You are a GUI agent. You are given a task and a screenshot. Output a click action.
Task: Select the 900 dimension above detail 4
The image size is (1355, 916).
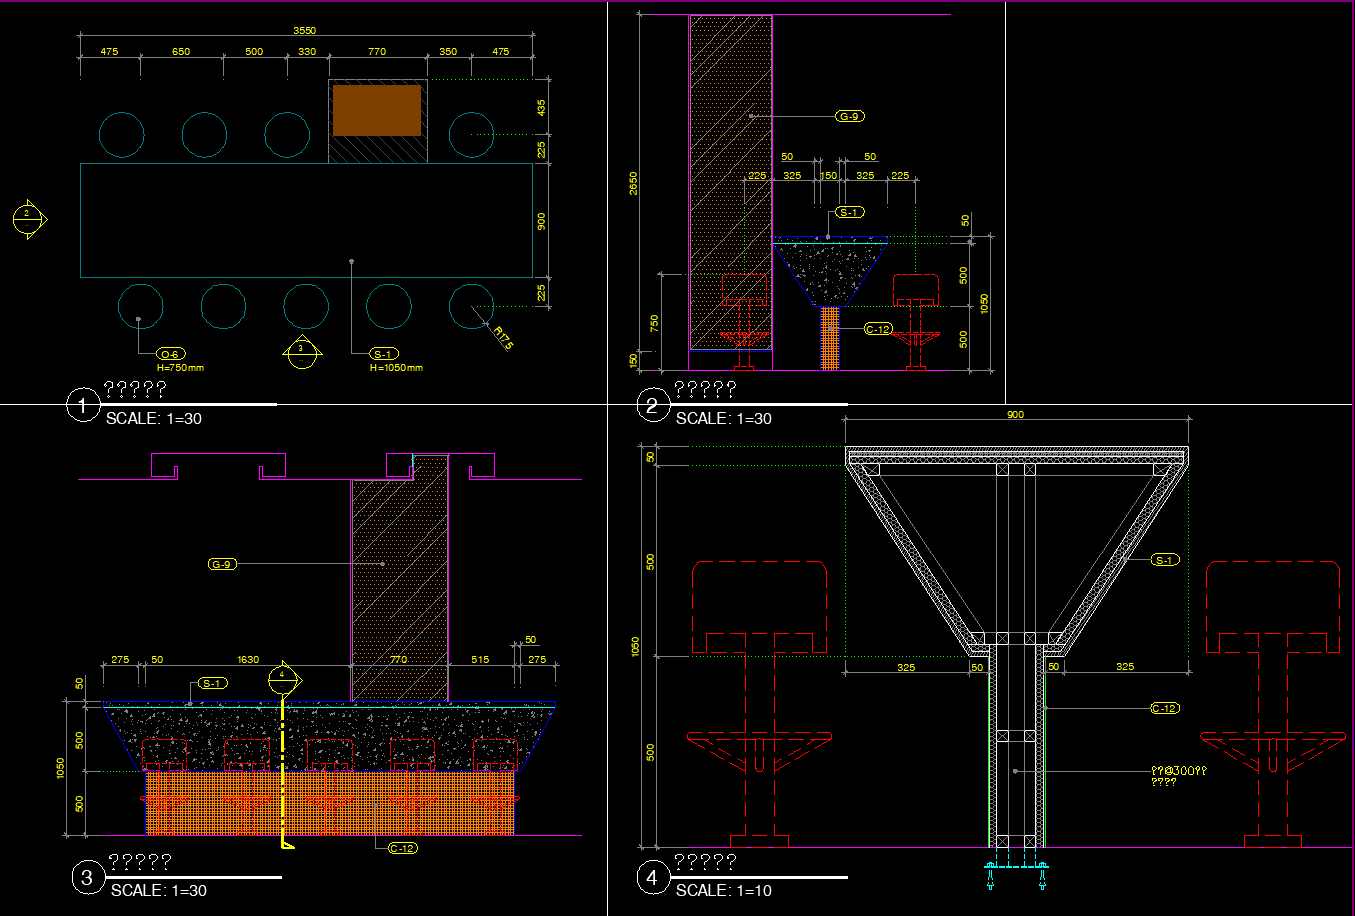tap(1014, 415)
